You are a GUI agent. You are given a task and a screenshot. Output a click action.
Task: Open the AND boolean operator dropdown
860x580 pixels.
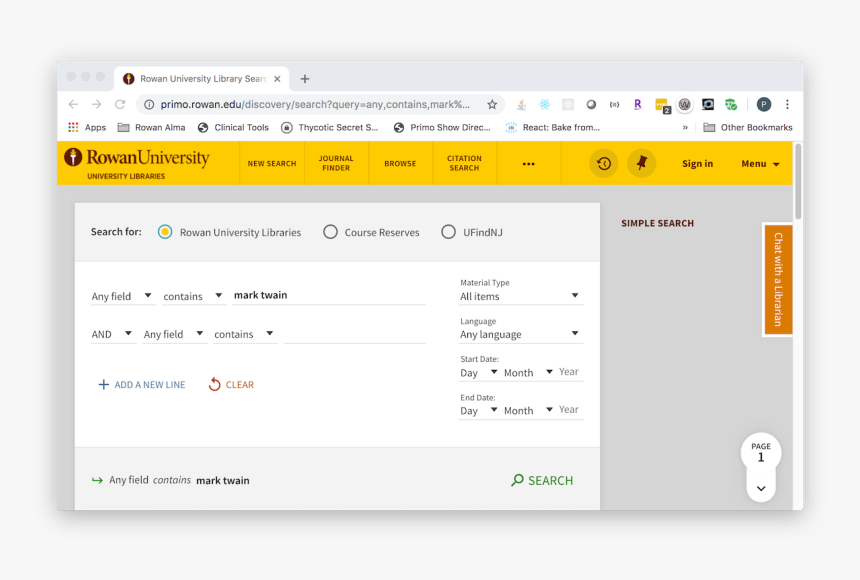[x=112, y=334]
